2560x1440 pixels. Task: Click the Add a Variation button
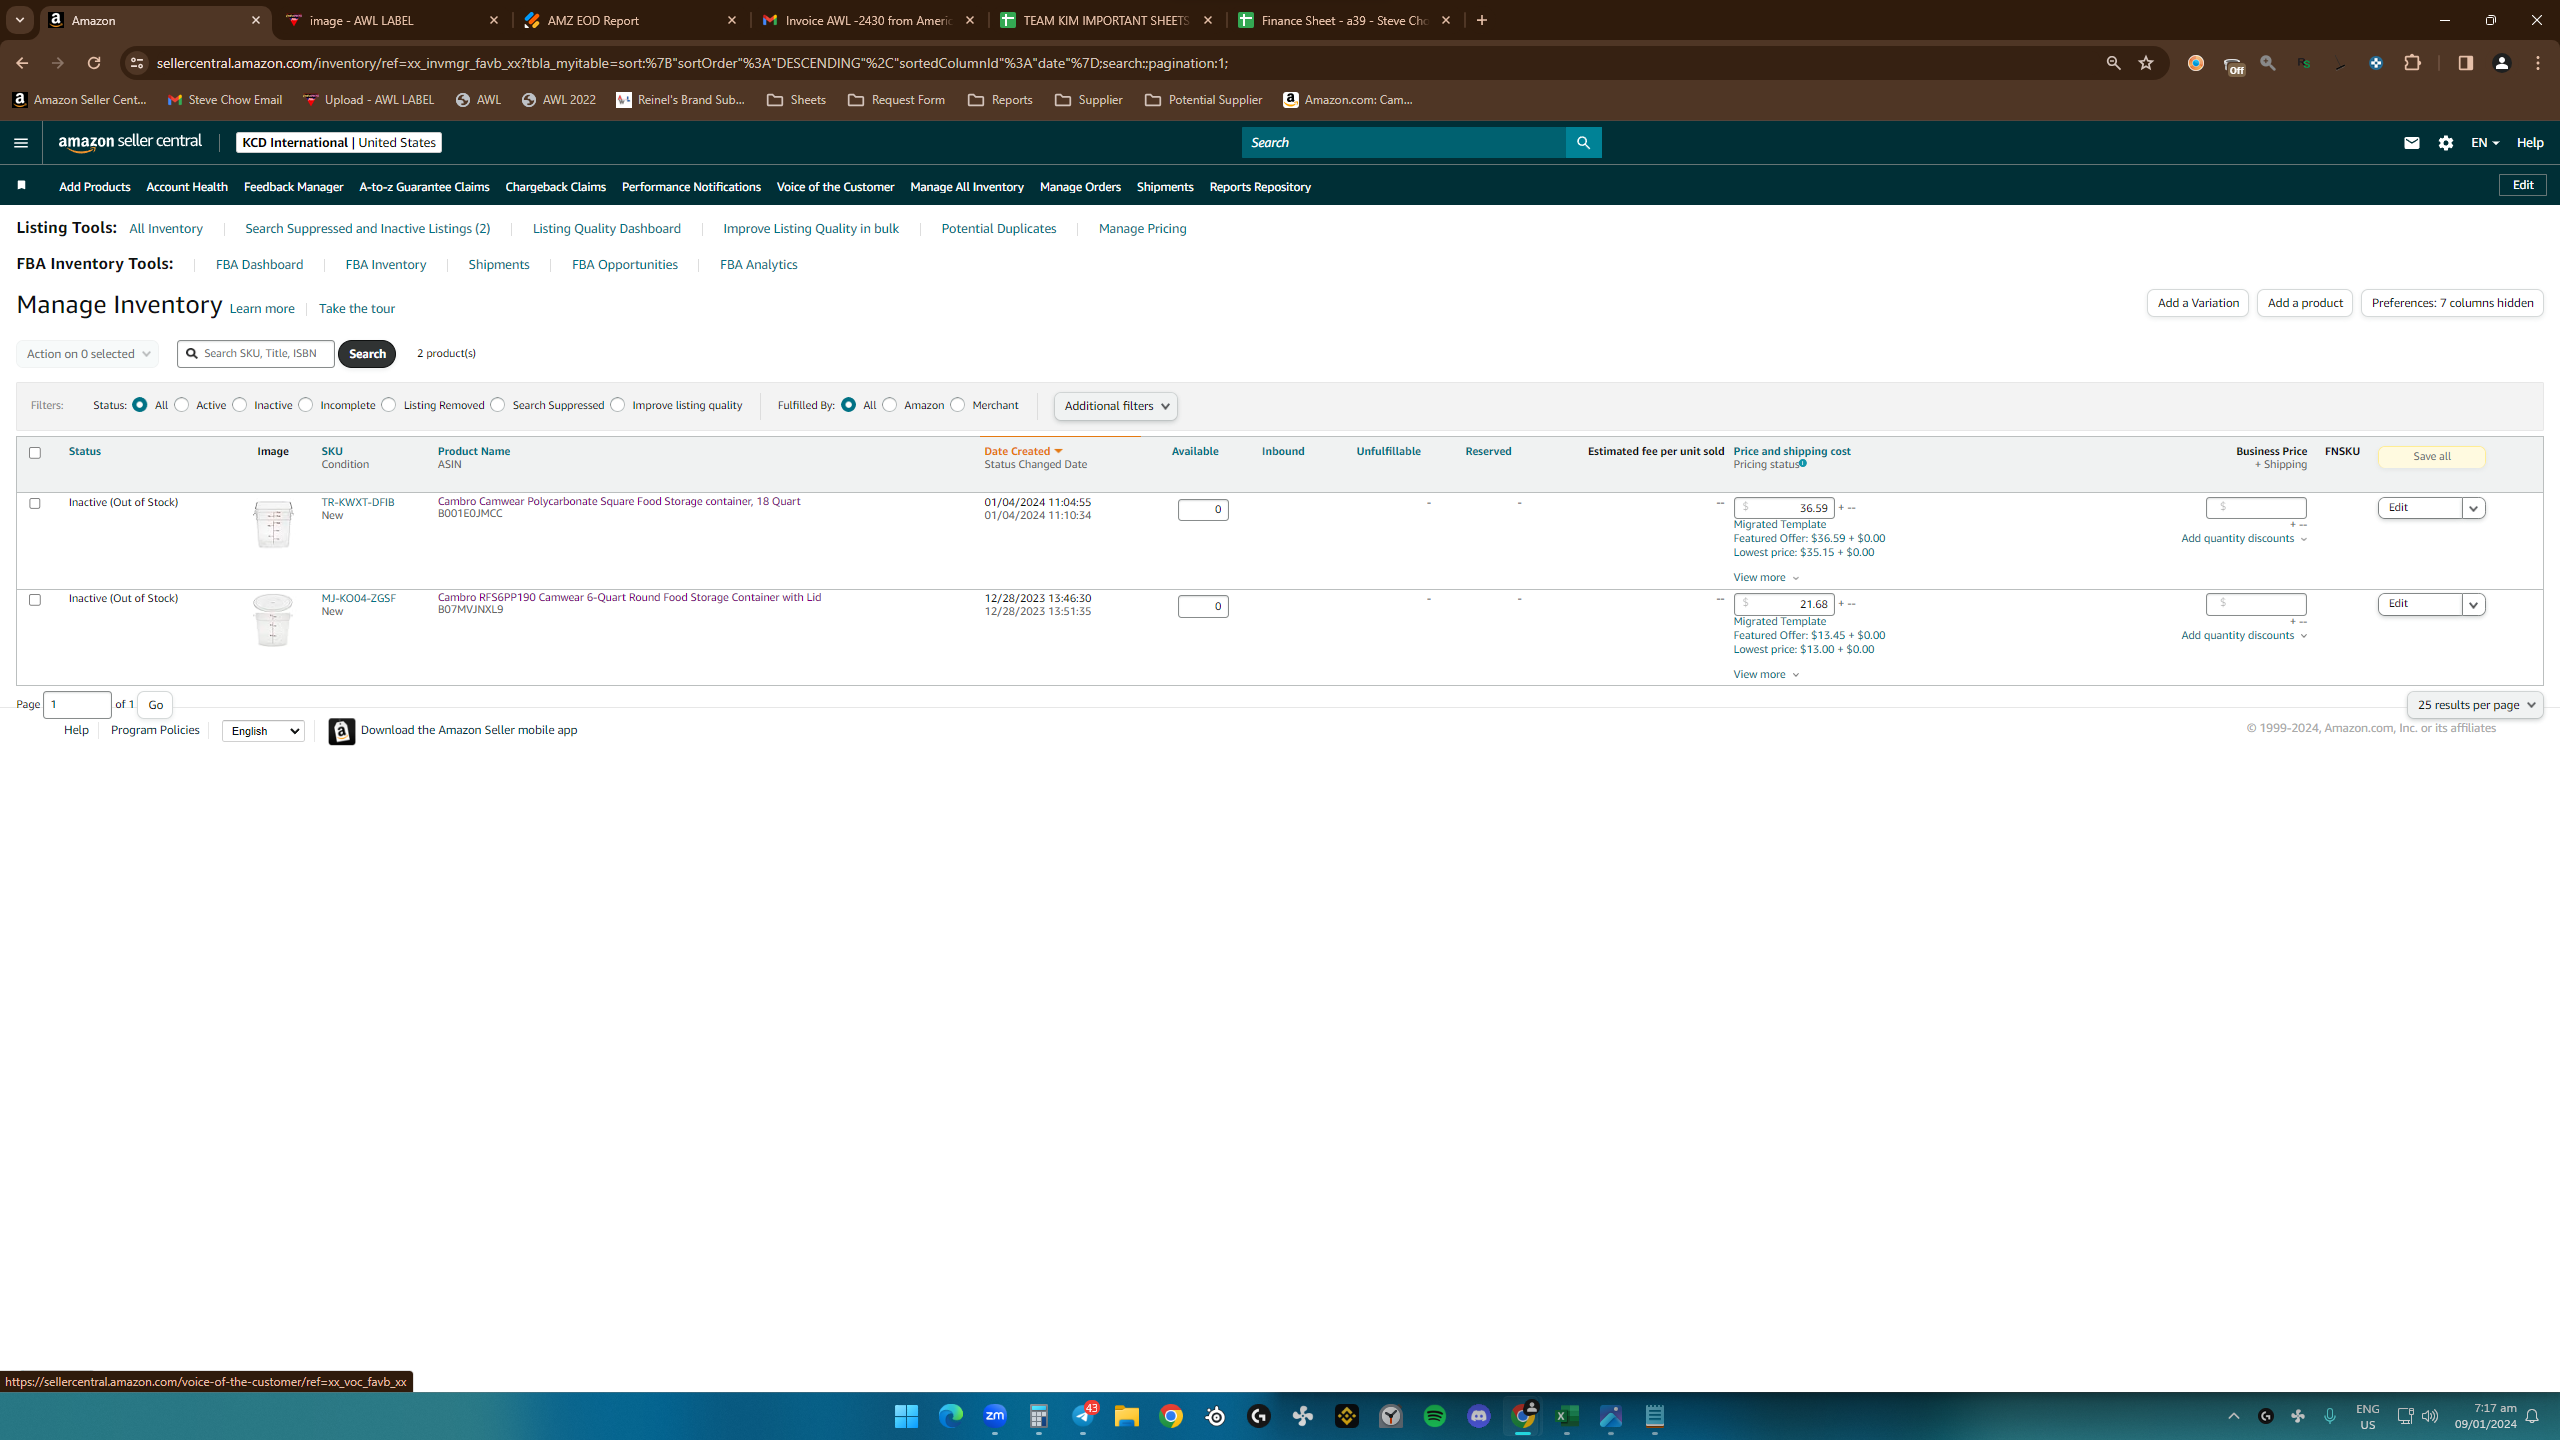pos(2198,303)
